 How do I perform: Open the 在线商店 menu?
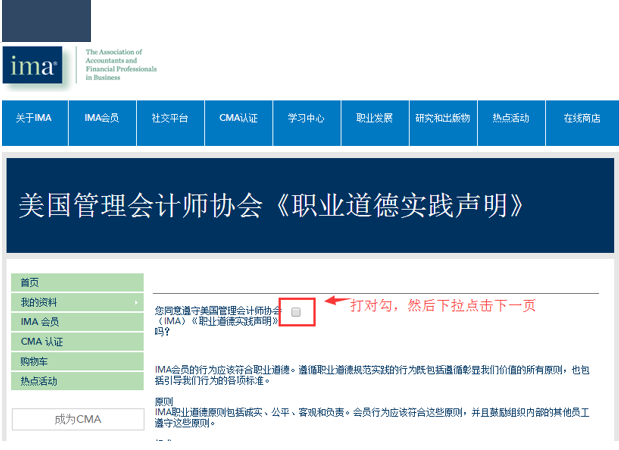[582, 123]
